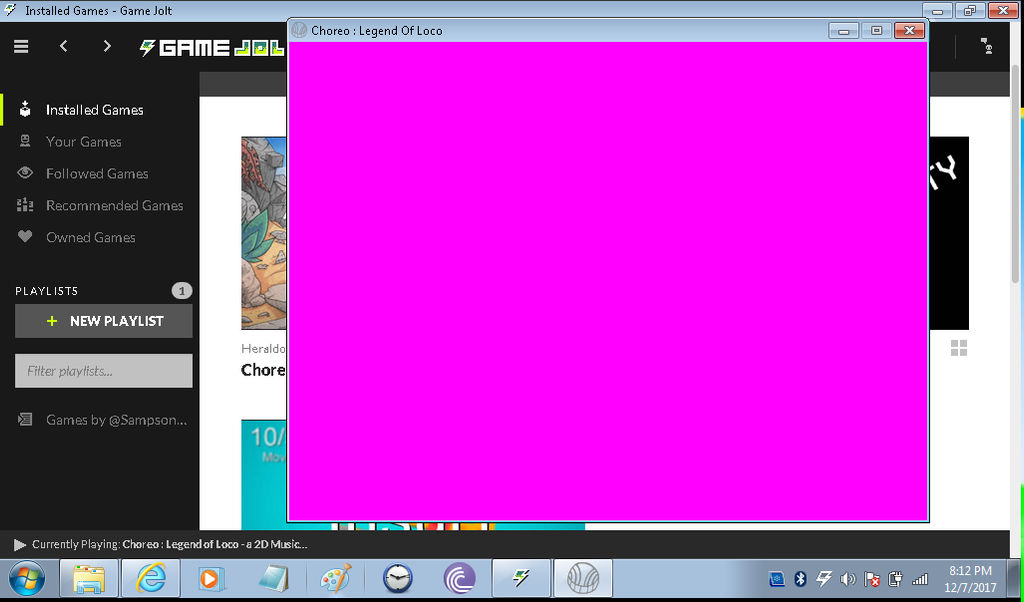Viewport: 1024px width, 602px height.
Task: Switch to Choreo game taskbar button
Action: pyautogui.click(x=583, y=578)
